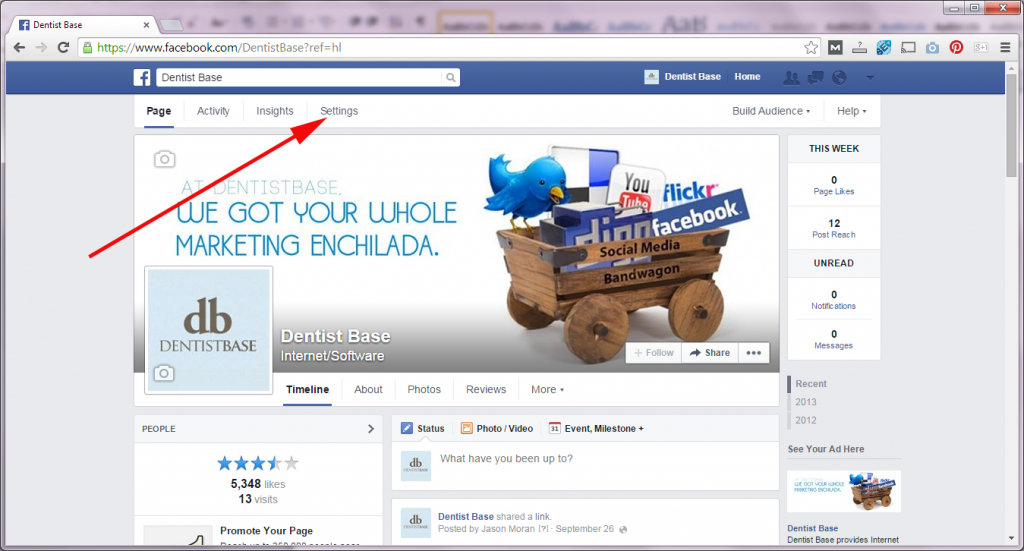The width and height of the screenshot is (1024, 551).
Task: Open friend requests icon
Action: click(791, 77)
